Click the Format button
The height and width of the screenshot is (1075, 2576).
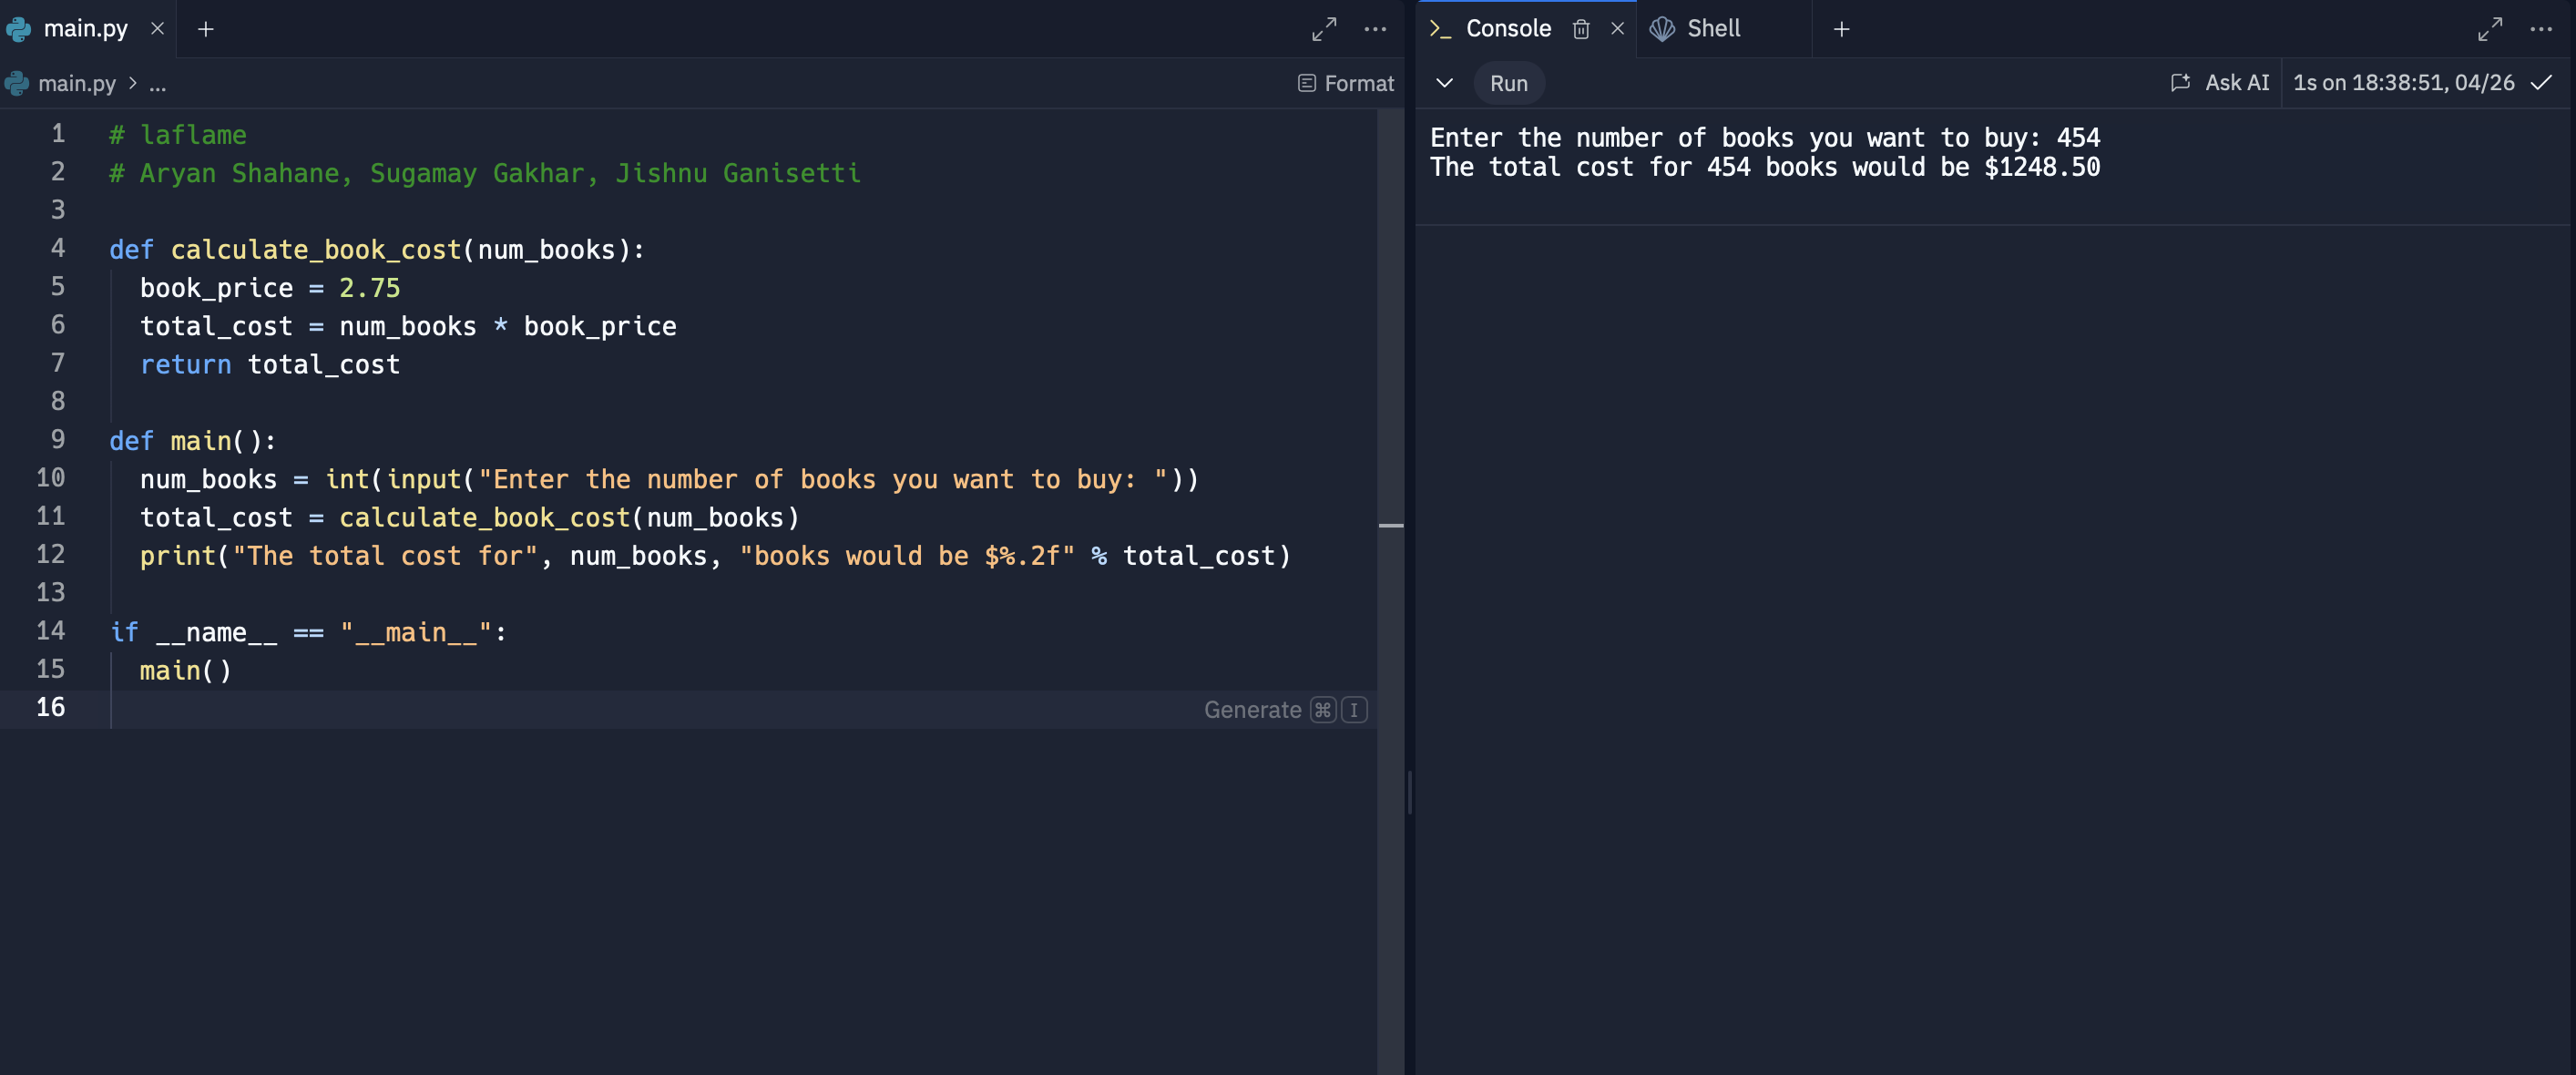pos(1346,84)
